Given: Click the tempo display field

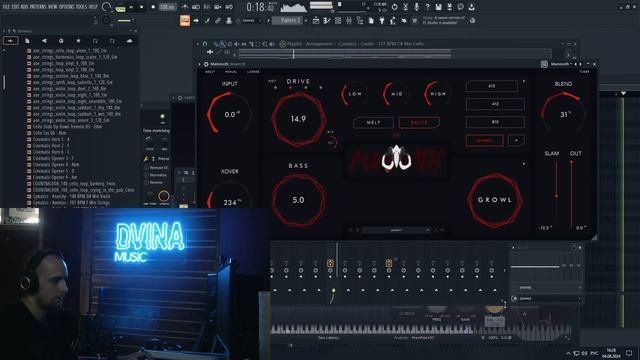Looking at the screenshot, I should (x=167, y=7).
